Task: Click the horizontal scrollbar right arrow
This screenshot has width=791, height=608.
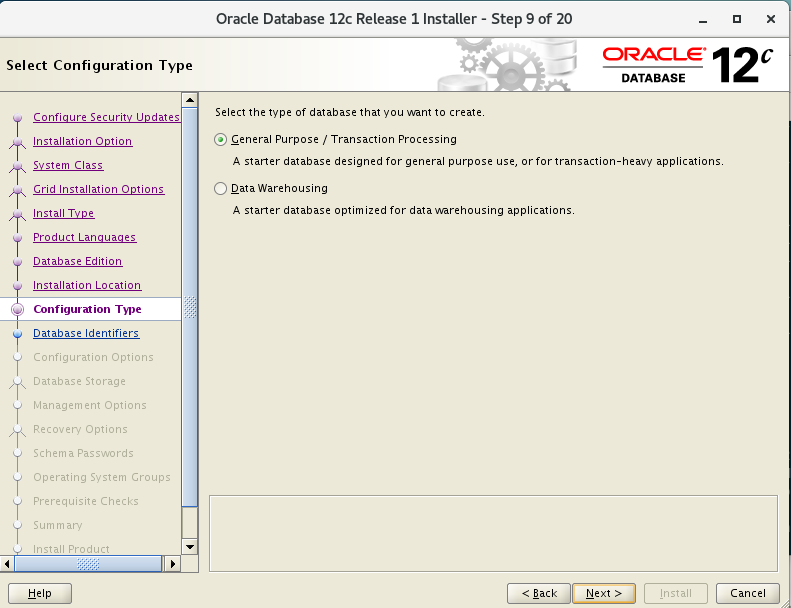Action: point(172,564)
